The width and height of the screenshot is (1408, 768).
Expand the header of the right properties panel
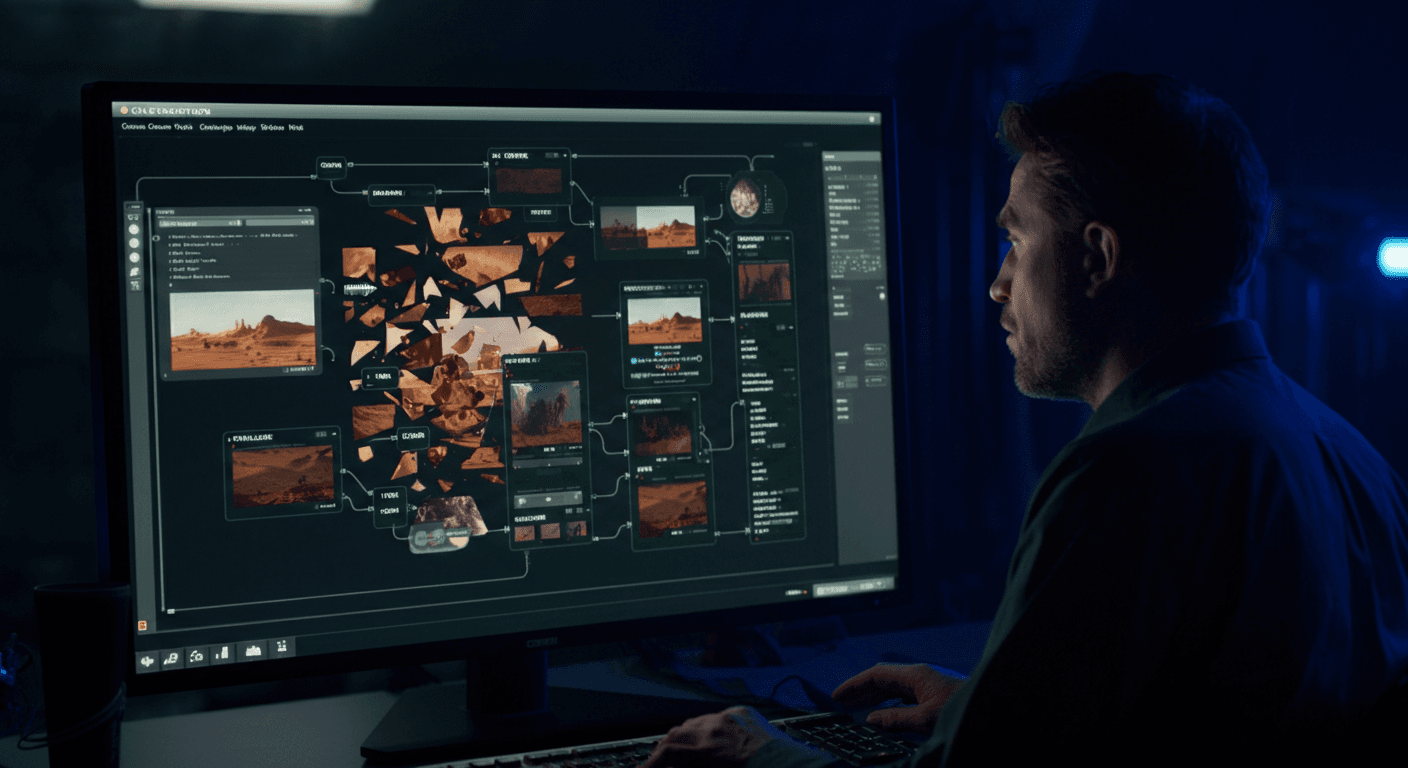852,156
